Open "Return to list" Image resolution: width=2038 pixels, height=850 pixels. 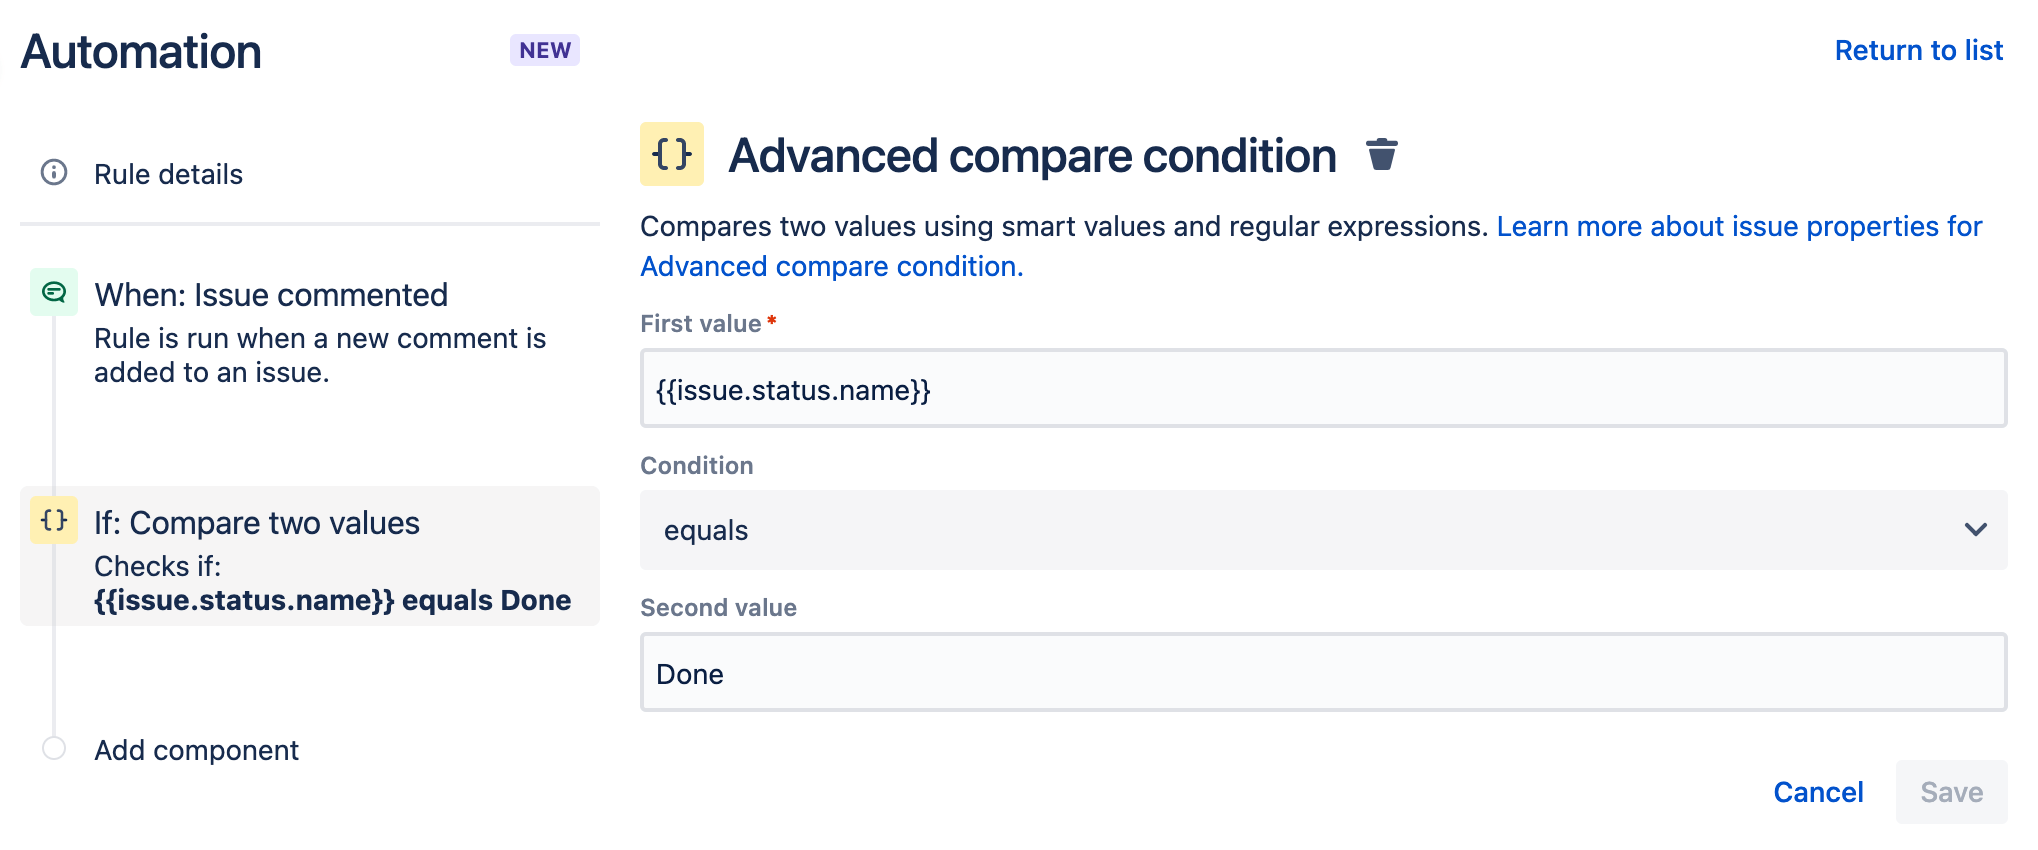tap(1919, 50)
